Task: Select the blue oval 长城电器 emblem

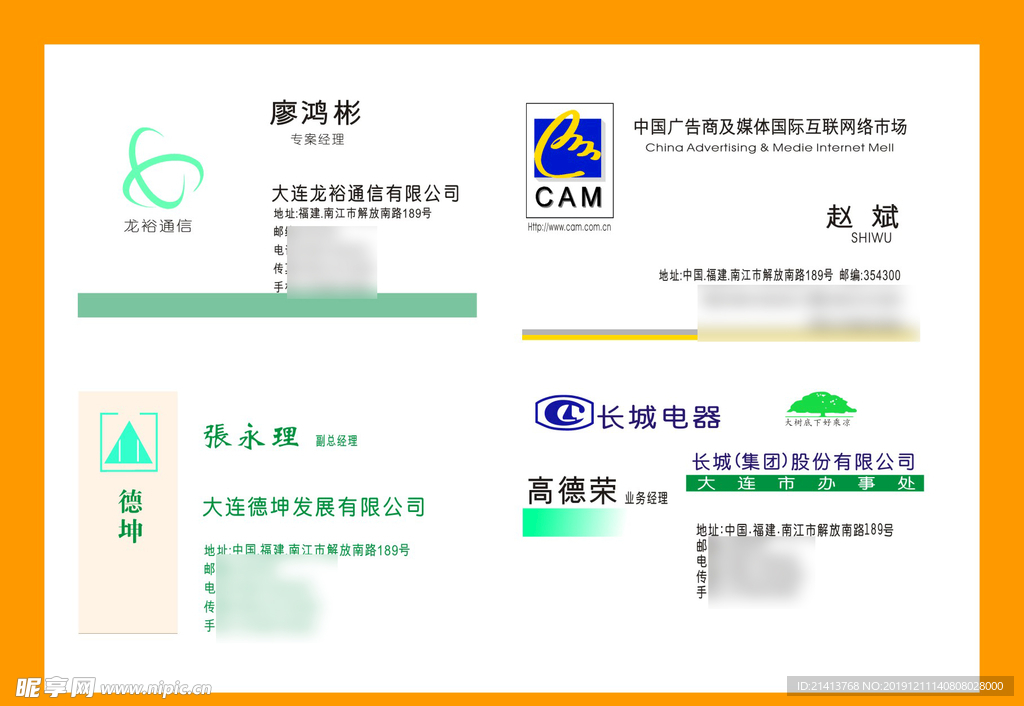Action: [564, 412]
